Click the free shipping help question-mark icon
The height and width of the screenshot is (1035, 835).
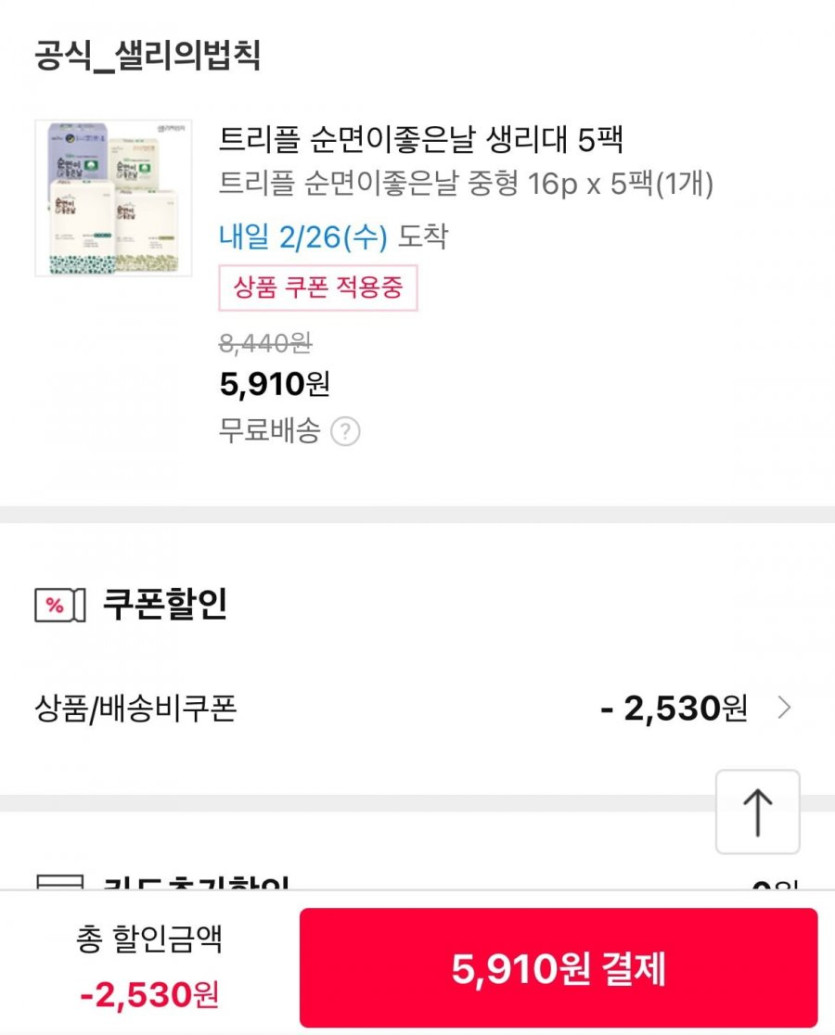(x=345, y=432)
